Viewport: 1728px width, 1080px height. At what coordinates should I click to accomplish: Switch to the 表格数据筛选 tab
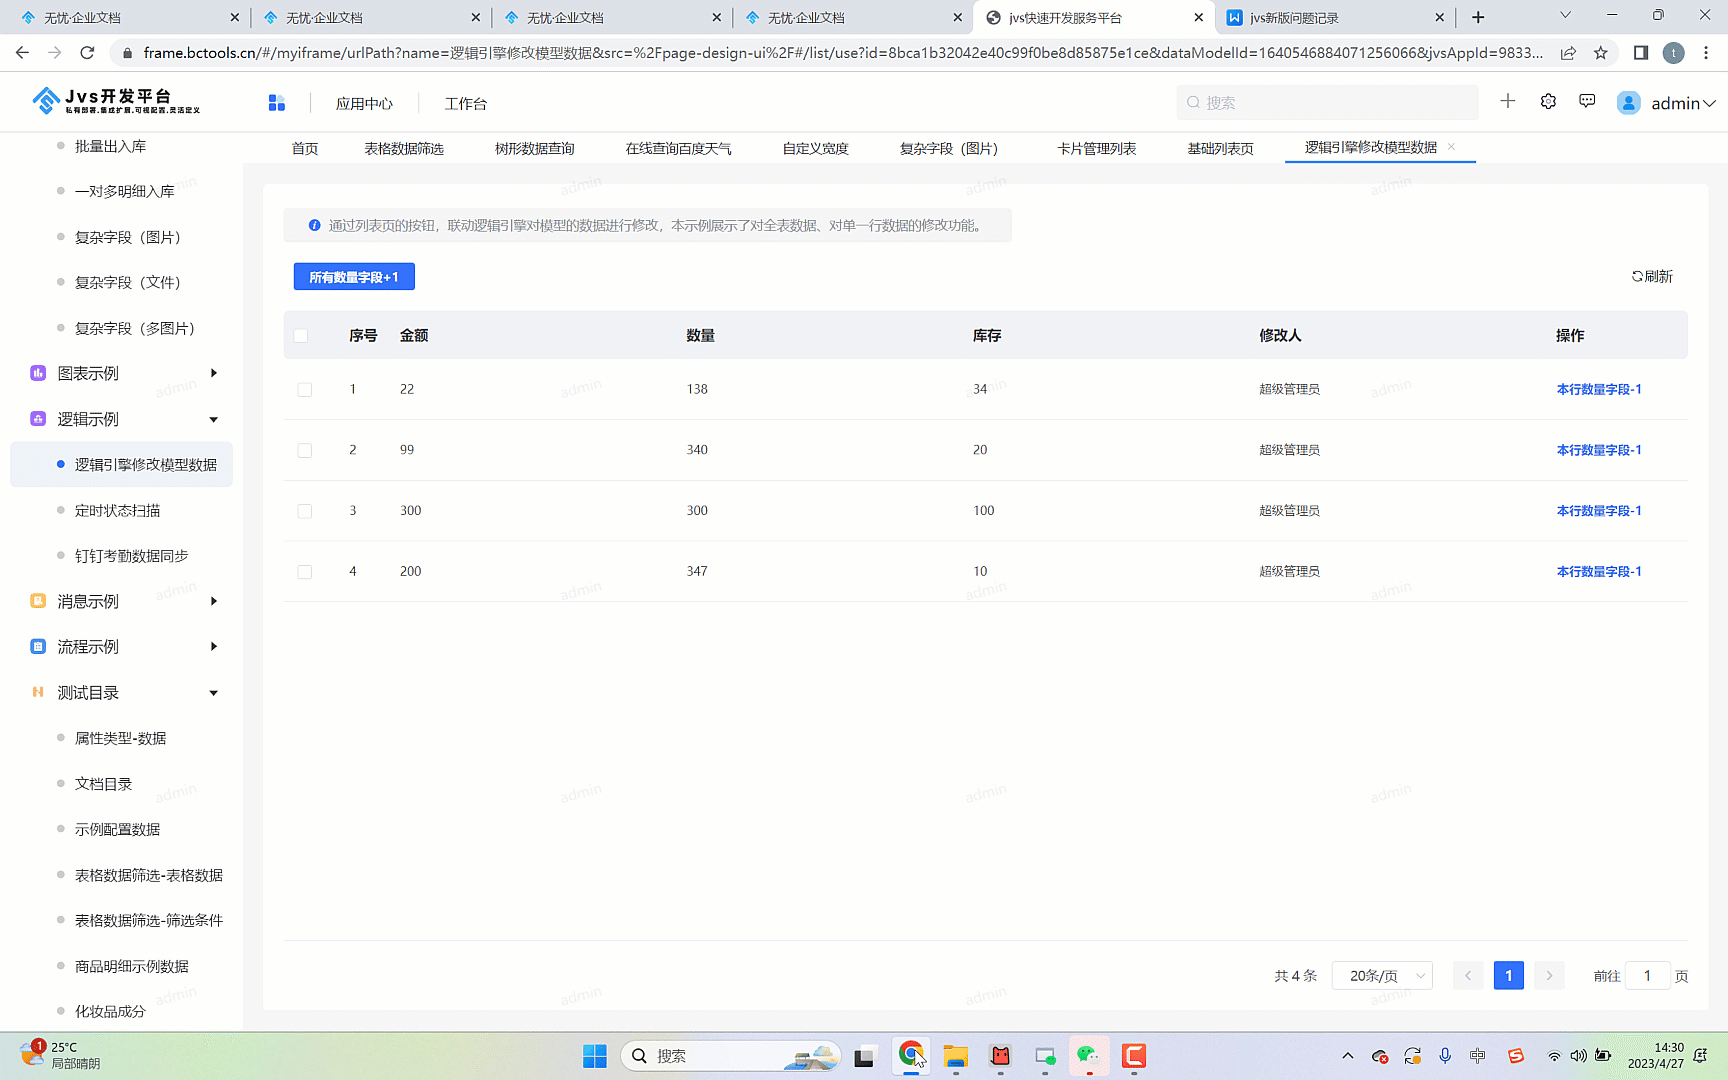point(404,147)
